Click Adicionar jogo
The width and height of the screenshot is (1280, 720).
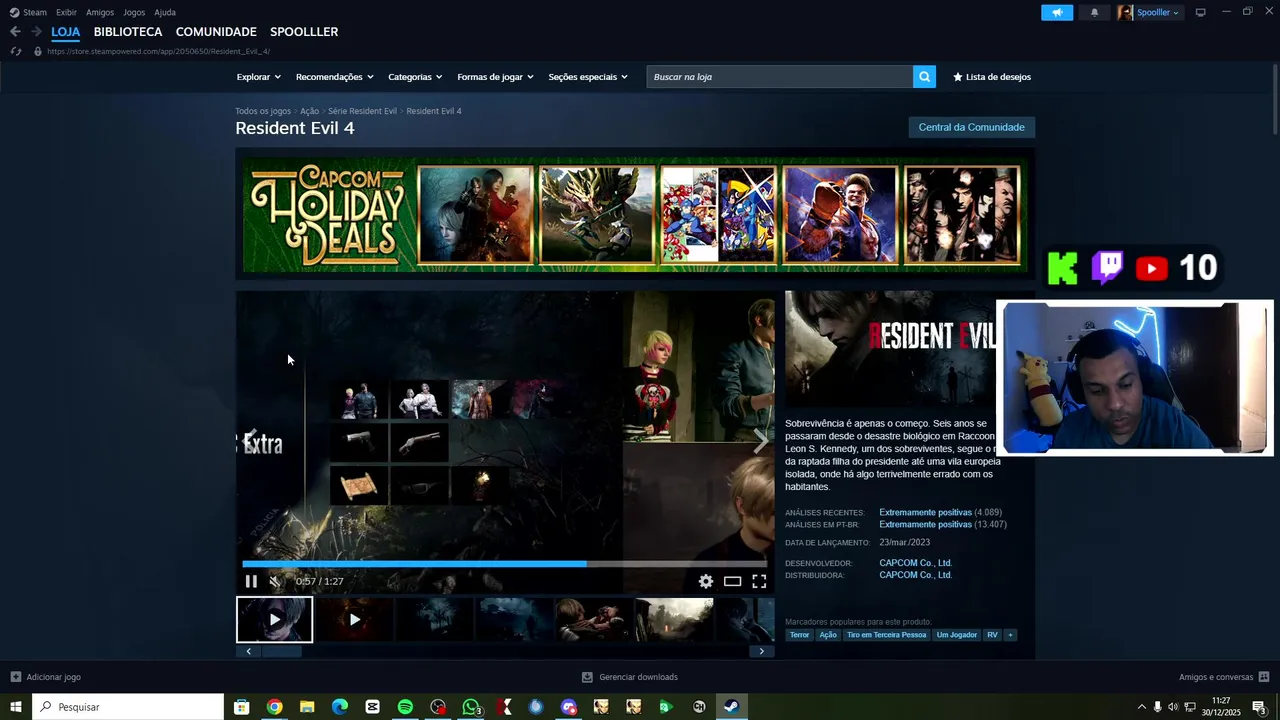pyautogui.click(x=46, y=677)
